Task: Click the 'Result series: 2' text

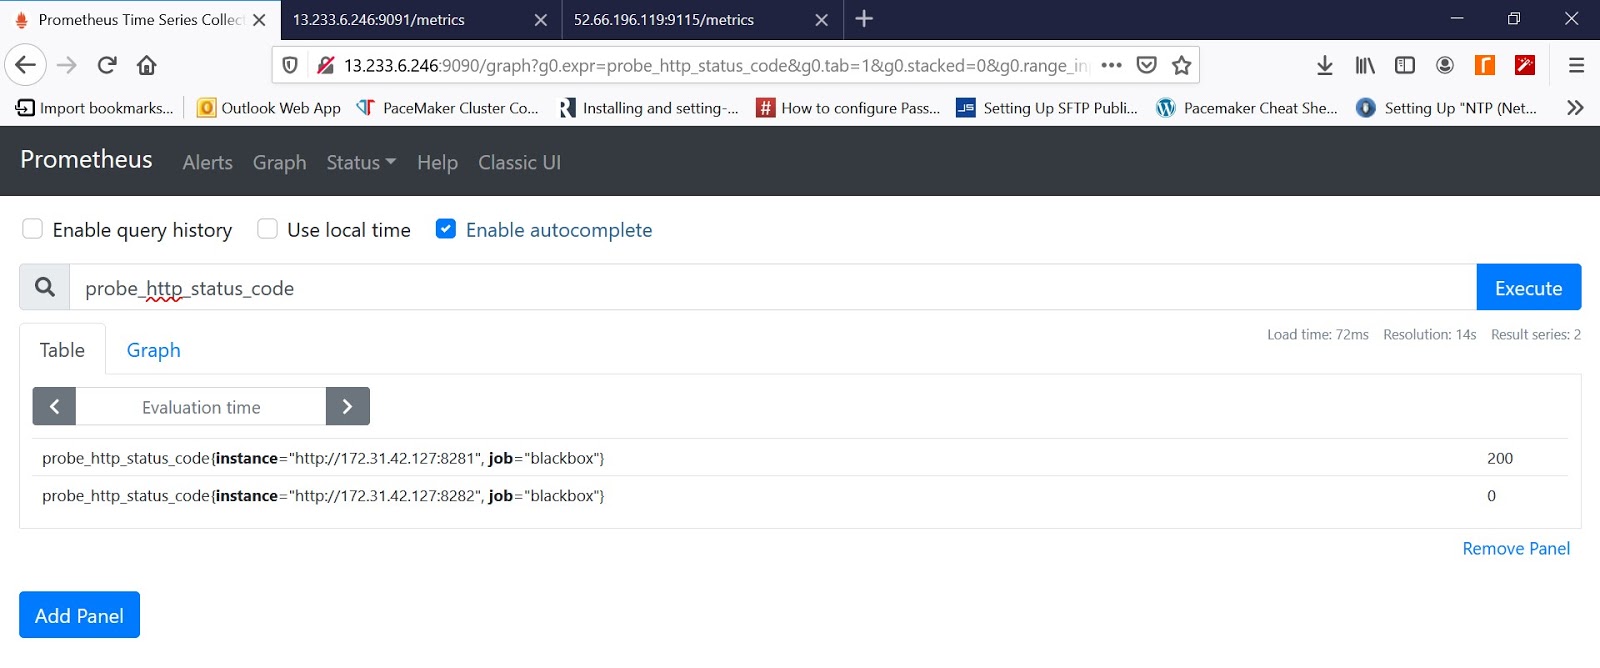Action: (1536, 334)
